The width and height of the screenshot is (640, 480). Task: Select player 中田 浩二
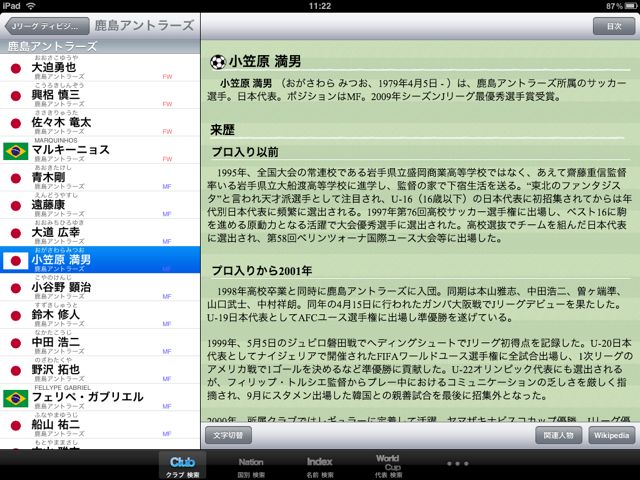(100, 342)
